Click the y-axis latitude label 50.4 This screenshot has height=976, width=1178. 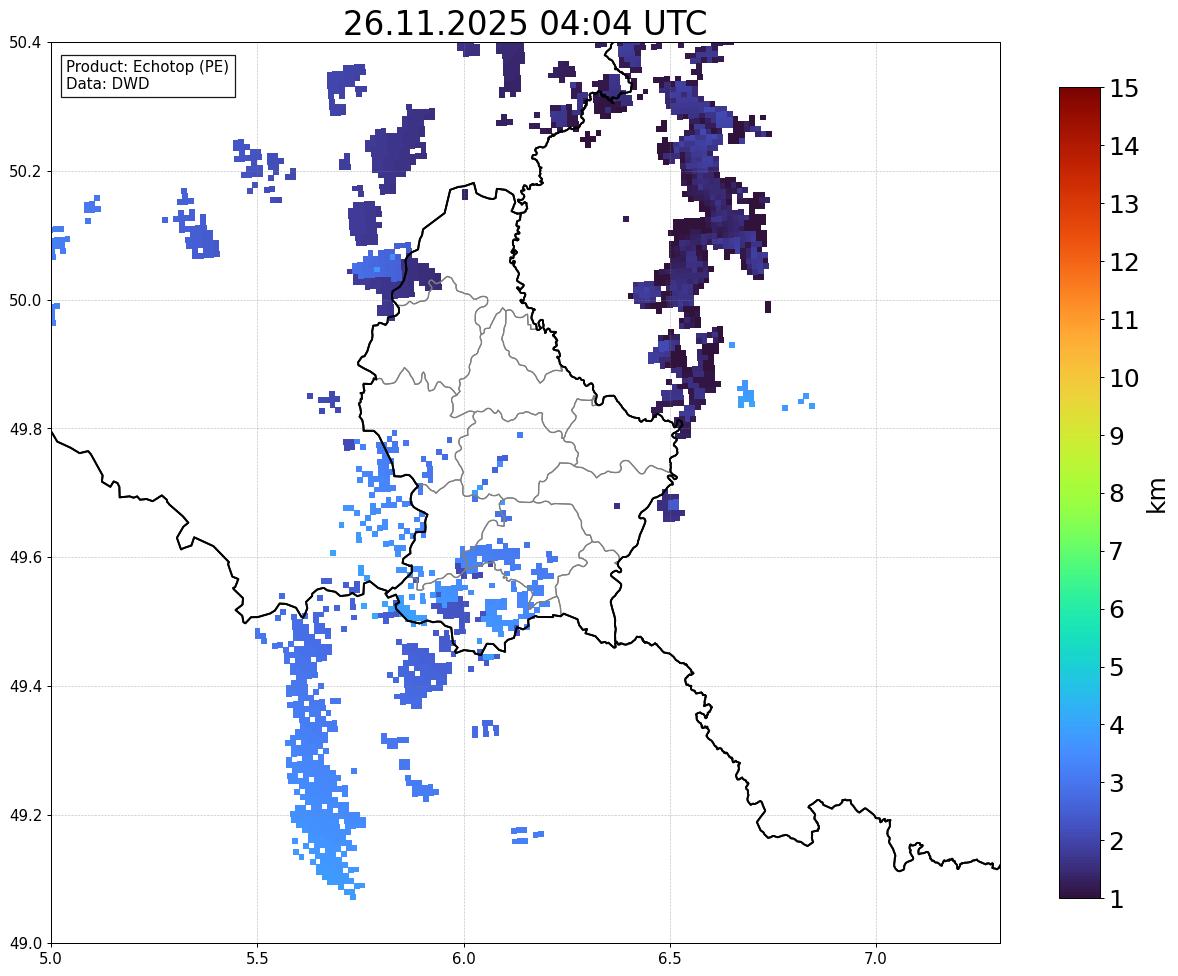click(x=24, y=43)
